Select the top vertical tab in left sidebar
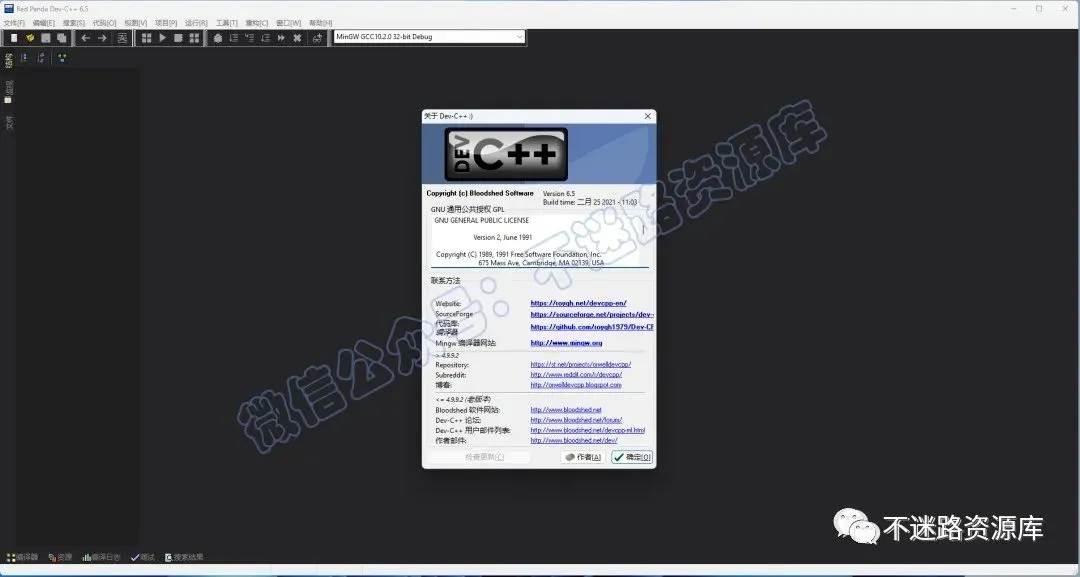This screenshot has height=577, width=1080. pyautogui.click(x=9, y=61)
